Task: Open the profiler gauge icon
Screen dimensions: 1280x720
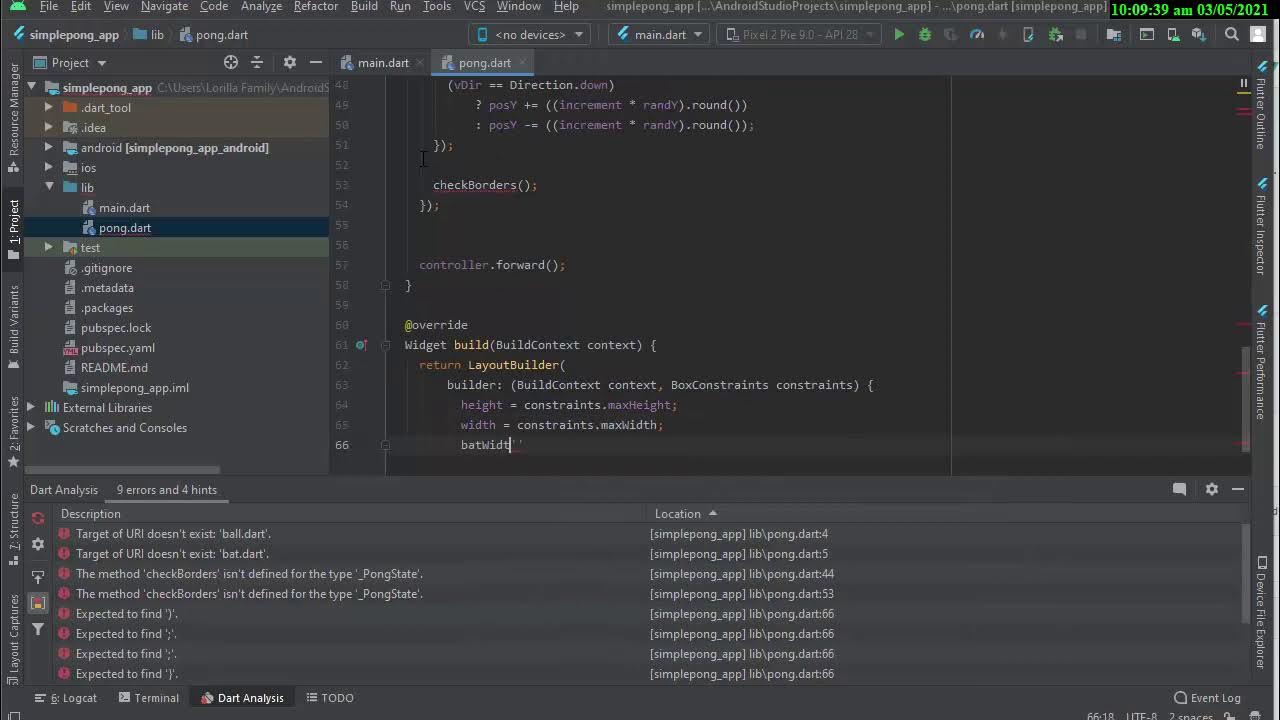Action: pos(977,34)
